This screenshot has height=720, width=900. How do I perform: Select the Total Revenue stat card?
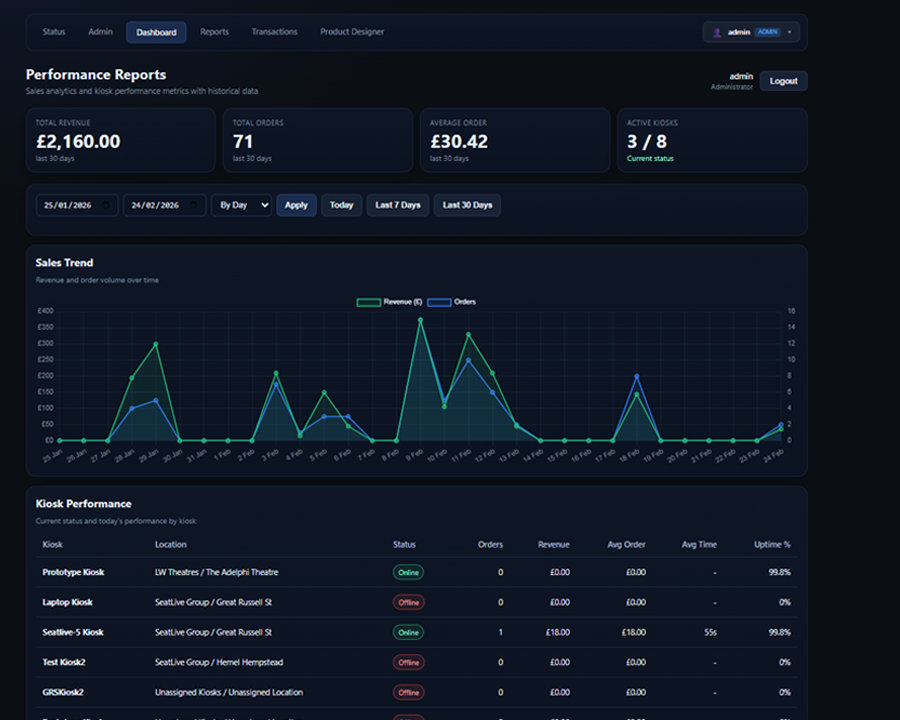[x=121, y=140]
